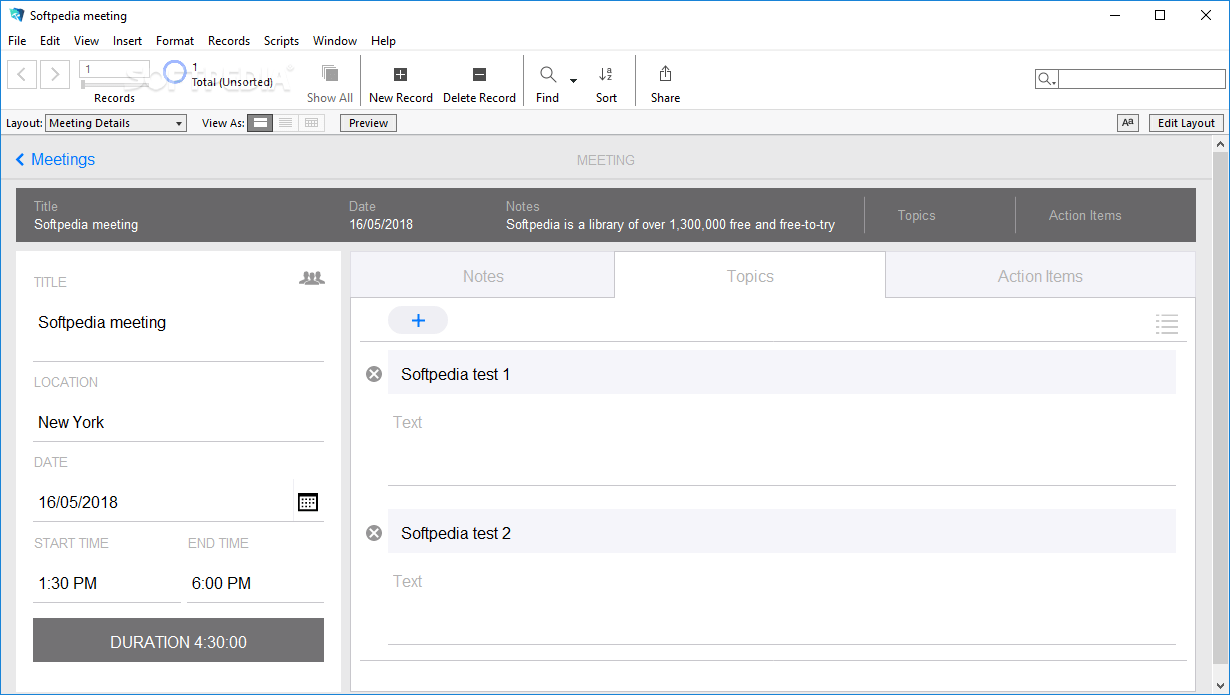Open the File menu
The width and height of the screenshot is (1230, 695).
coord(17,41)
